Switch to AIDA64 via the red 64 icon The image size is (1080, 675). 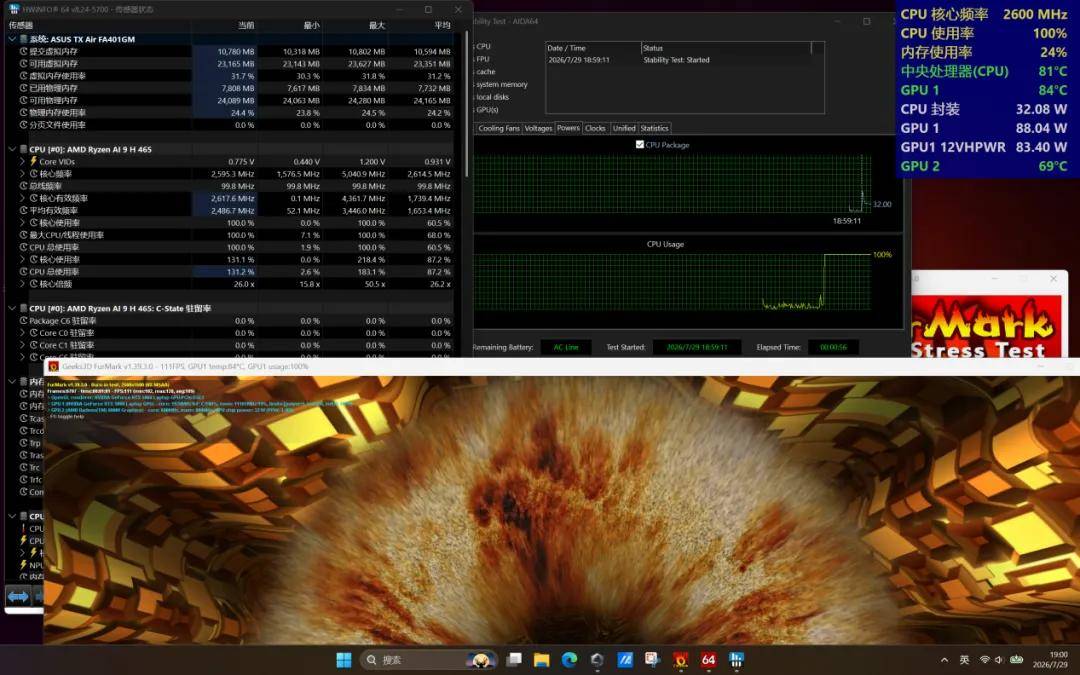click(x=708, y=660)
